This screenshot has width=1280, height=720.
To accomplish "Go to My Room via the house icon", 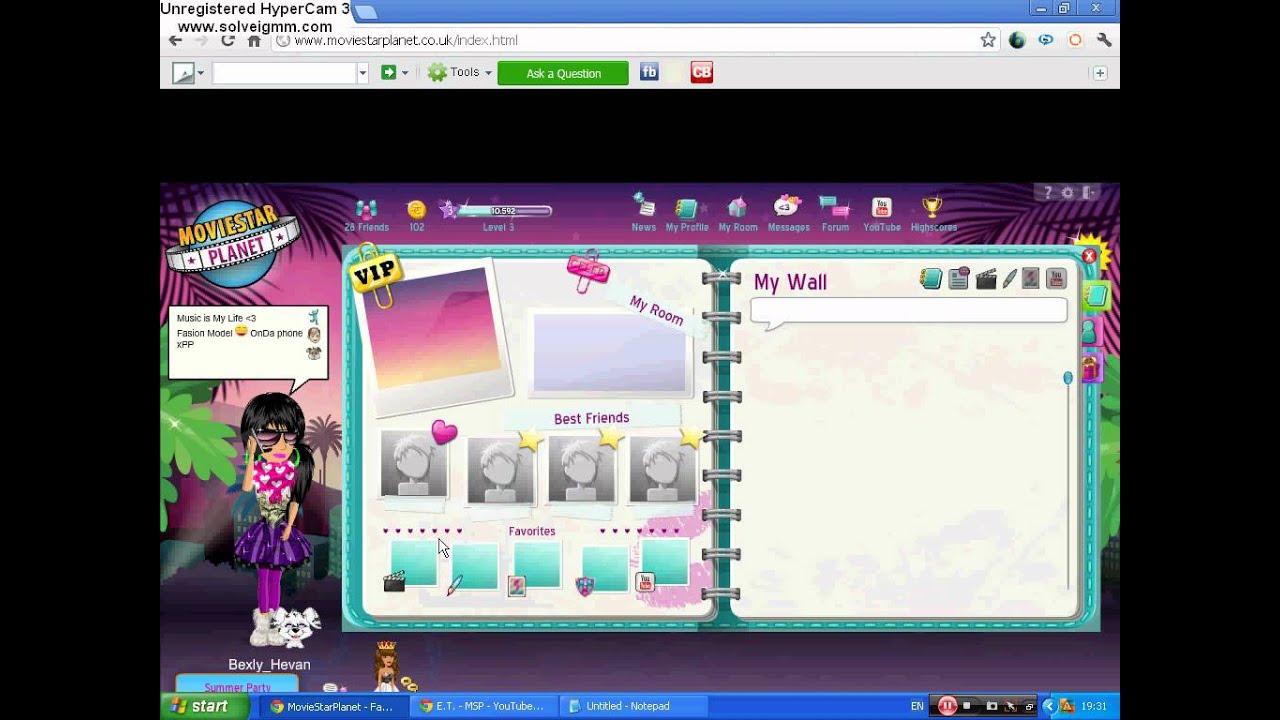I will pos(737,207).
